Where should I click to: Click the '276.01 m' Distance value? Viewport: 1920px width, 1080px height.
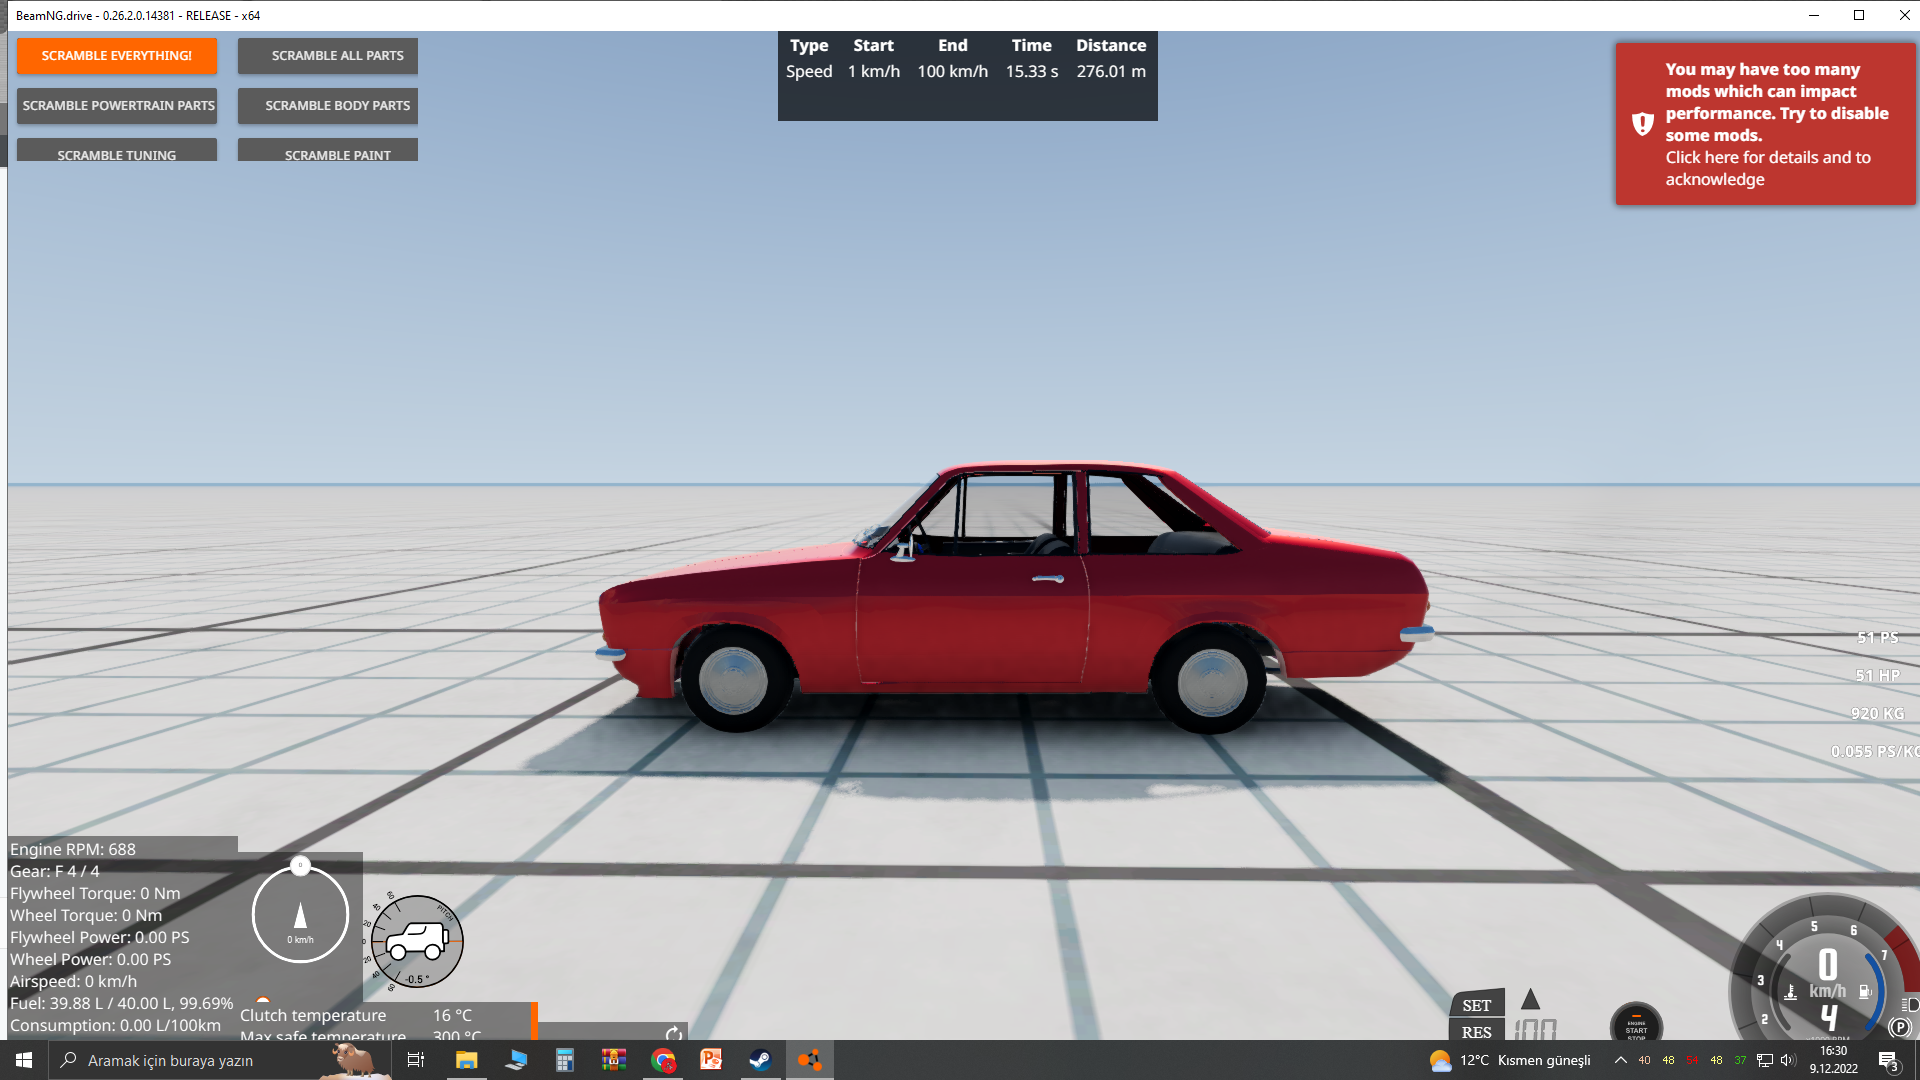[x=1111, y=72]
